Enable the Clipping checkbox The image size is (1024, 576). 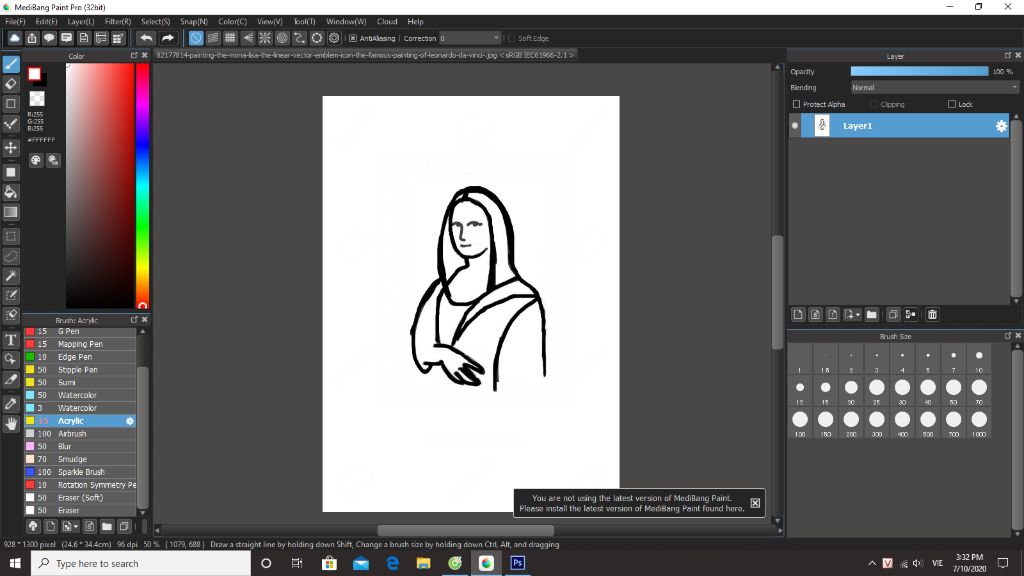(x=874, y=104)
